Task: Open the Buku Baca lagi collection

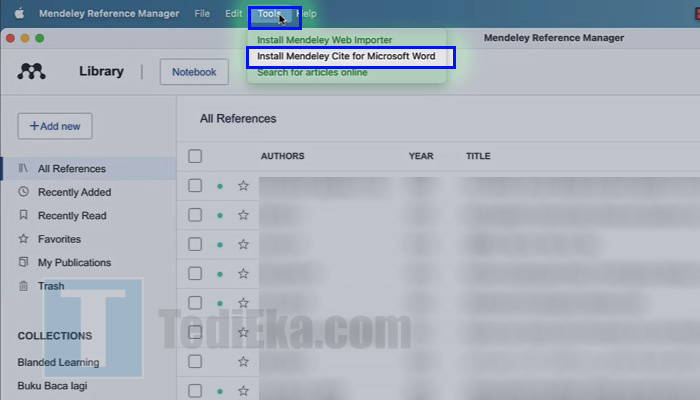Action: (52, 385)
